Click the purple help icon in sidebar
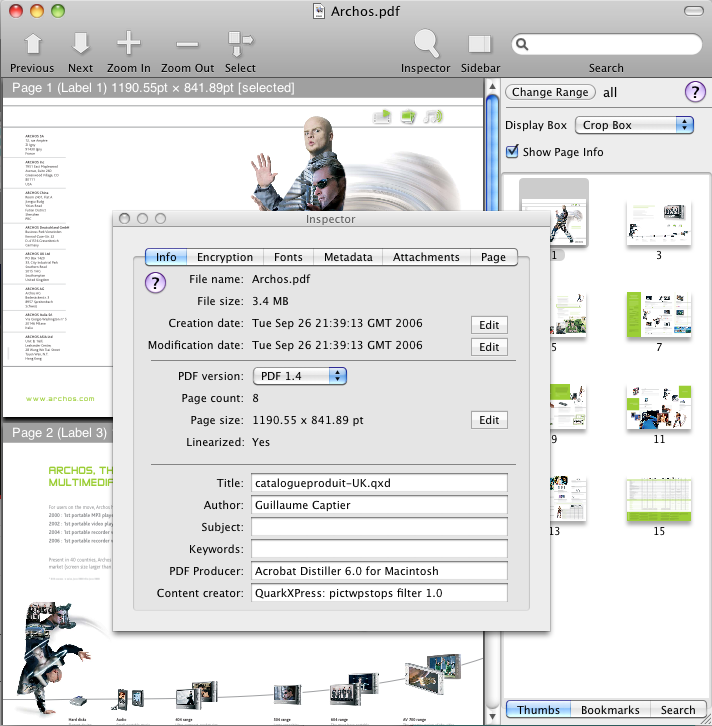The width and height of the screenshot is (712, 726). 695,92
